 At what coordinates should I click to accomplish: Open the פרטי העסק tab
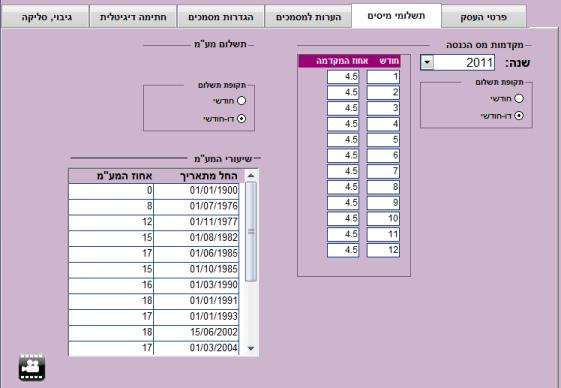(484, 16)
